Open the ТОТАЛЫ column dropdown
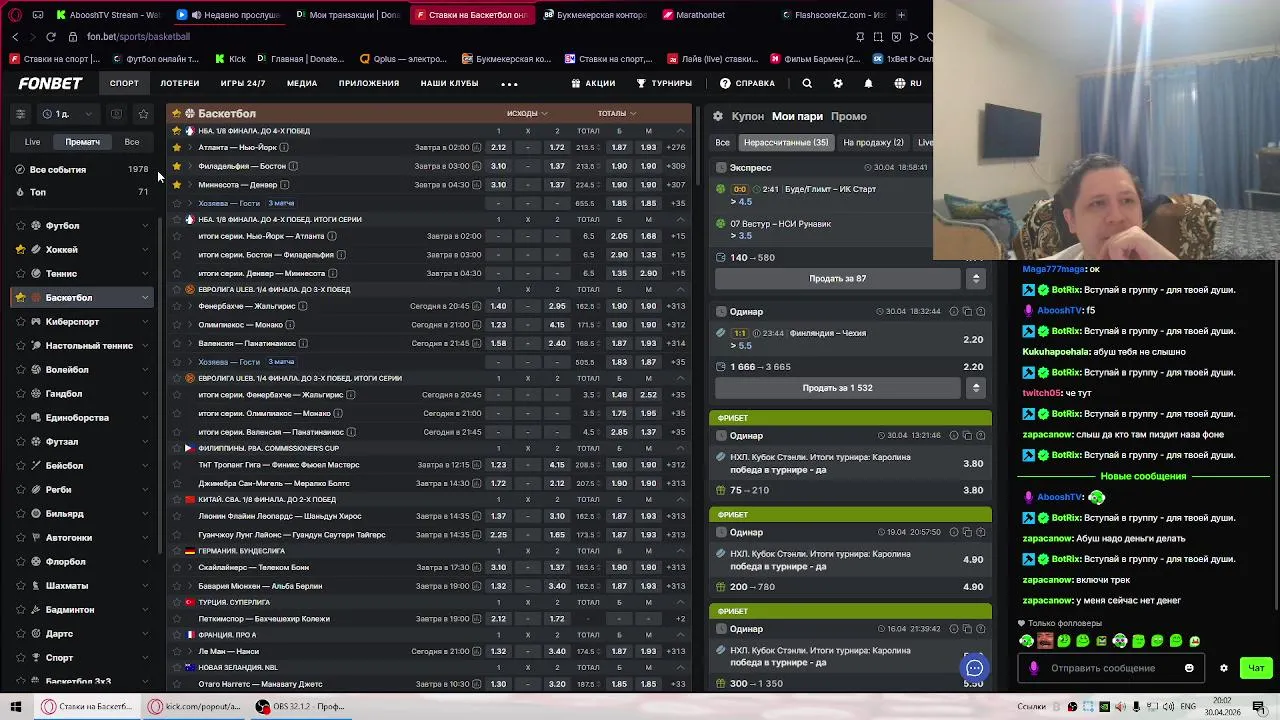 pos(617,114)
